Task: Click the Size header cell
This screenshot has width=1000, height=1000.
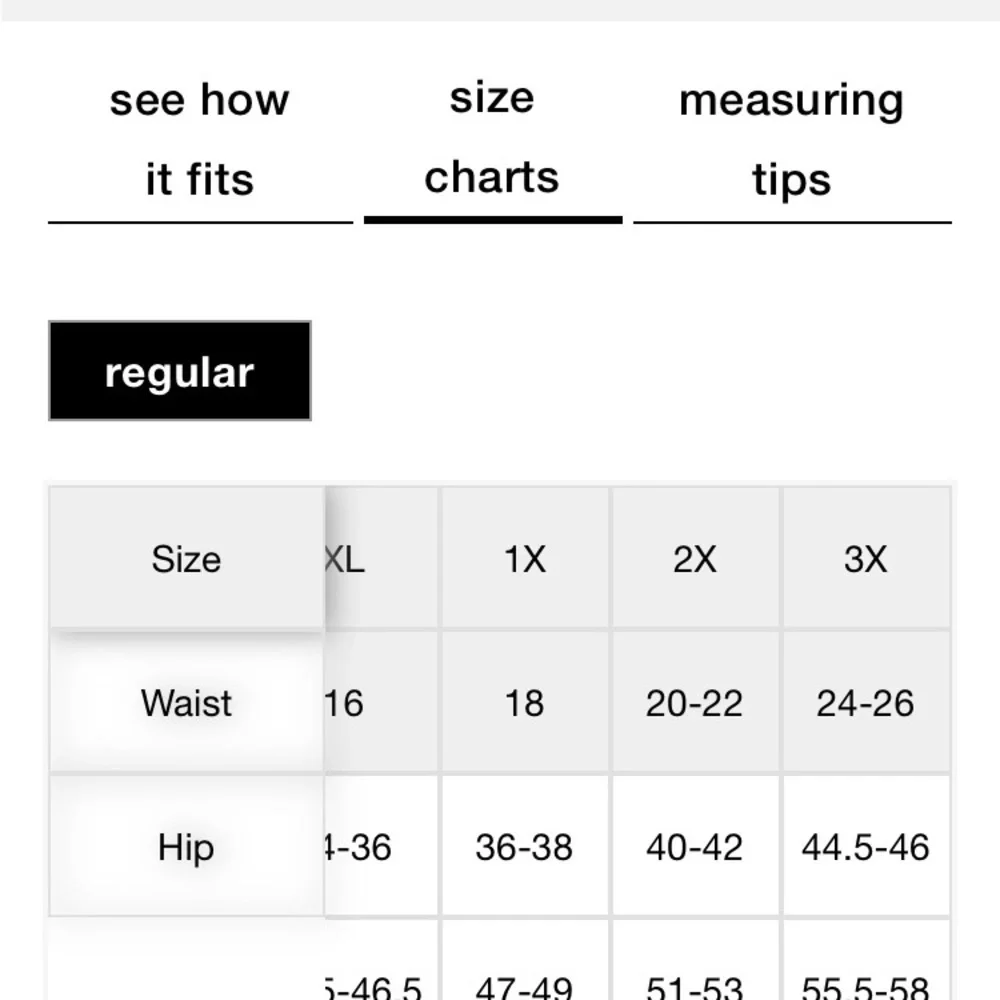Action: (x=186, y=559)
